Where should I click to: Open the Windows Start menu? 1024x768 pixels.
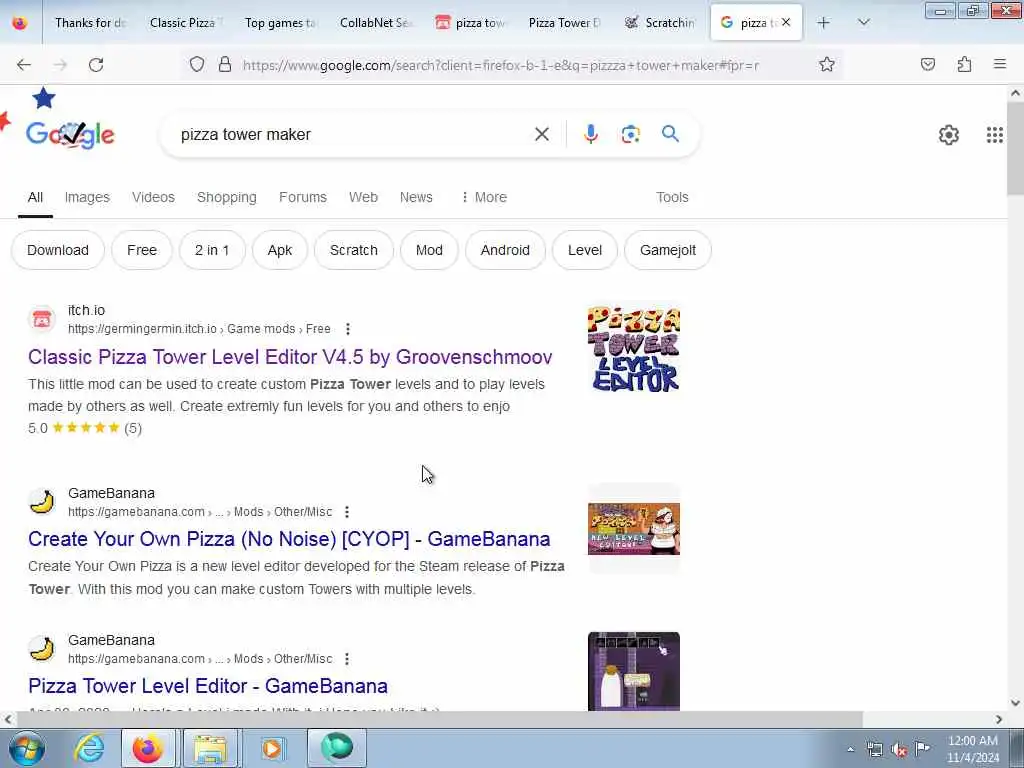pos(27,748)
